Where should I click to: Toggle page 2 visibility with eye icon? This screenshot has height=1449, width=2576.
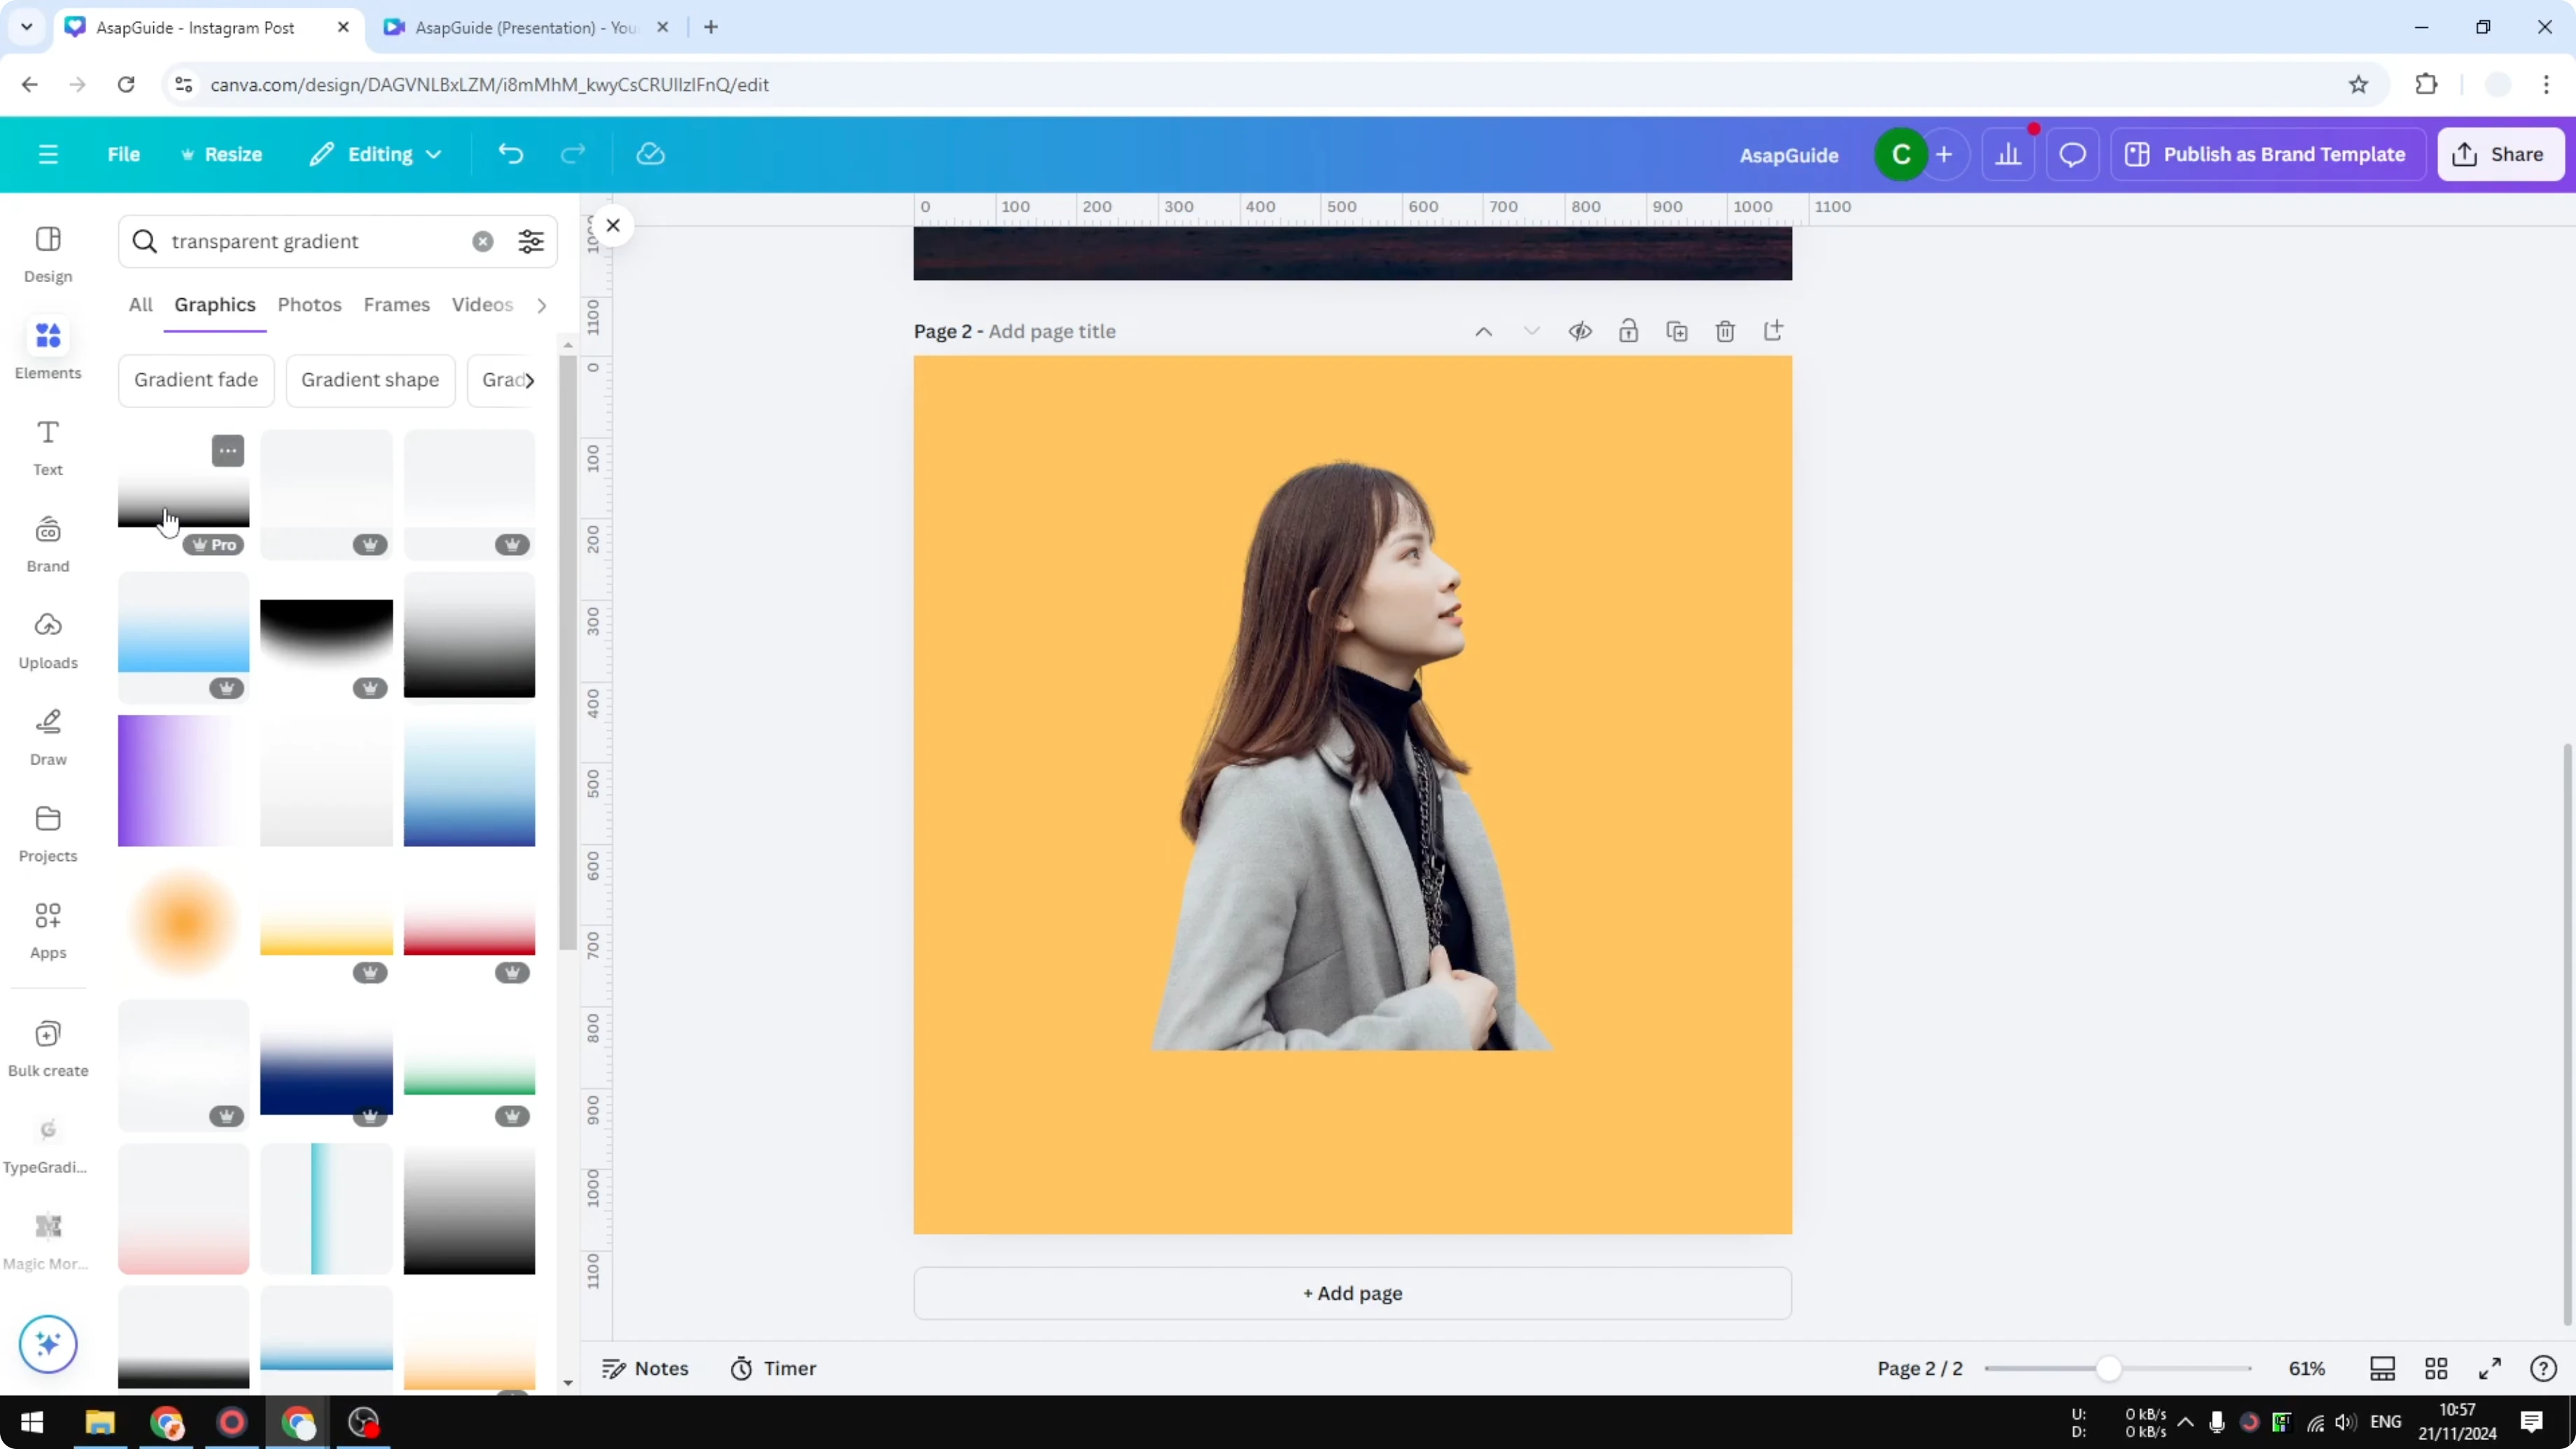(1580, 331)
